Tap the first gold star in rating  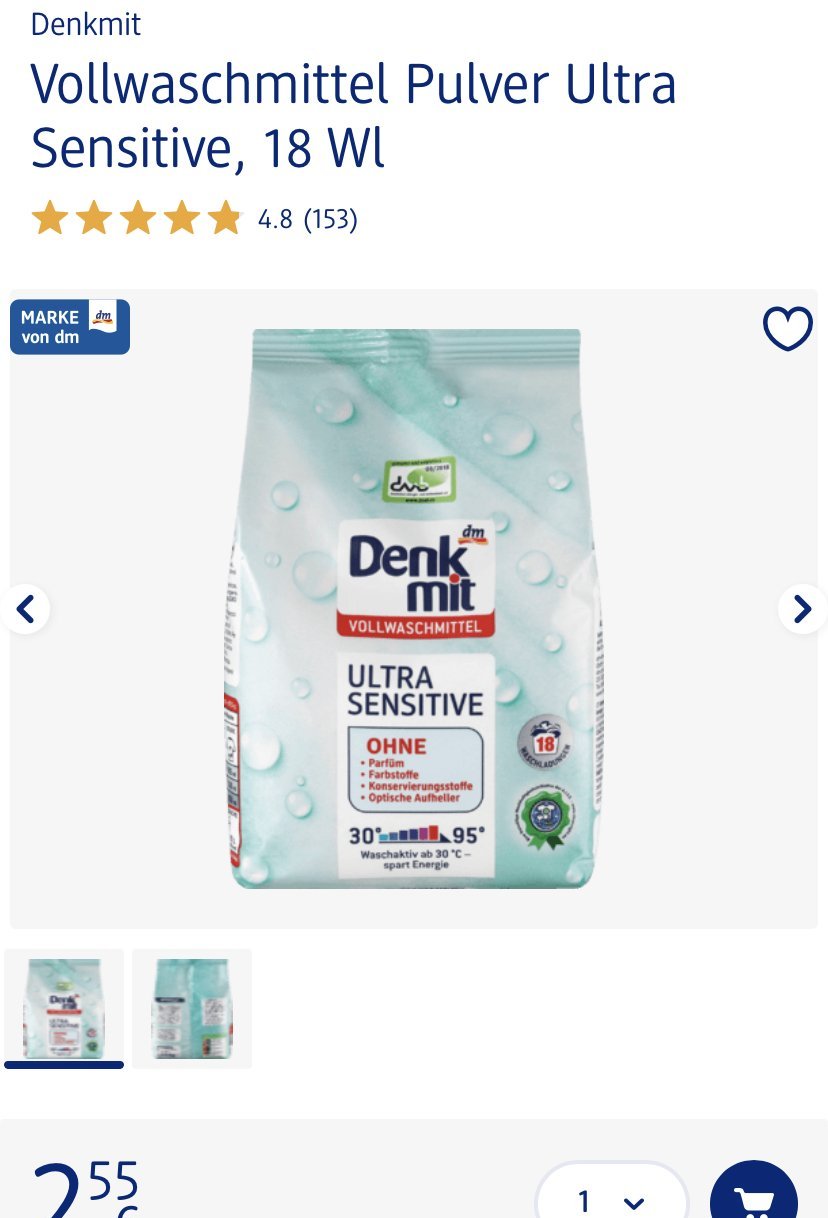(49, 218)
